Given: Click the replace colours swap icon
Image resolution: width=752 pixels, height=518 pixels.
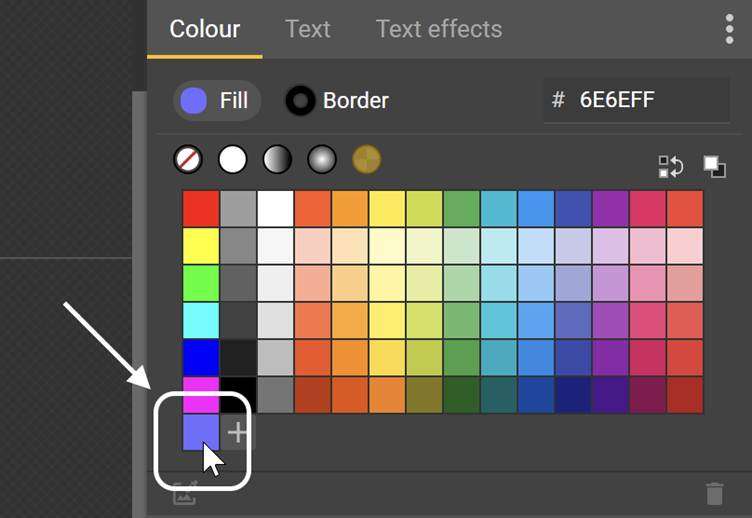Looking at the screenshot, I should (670, 166).
